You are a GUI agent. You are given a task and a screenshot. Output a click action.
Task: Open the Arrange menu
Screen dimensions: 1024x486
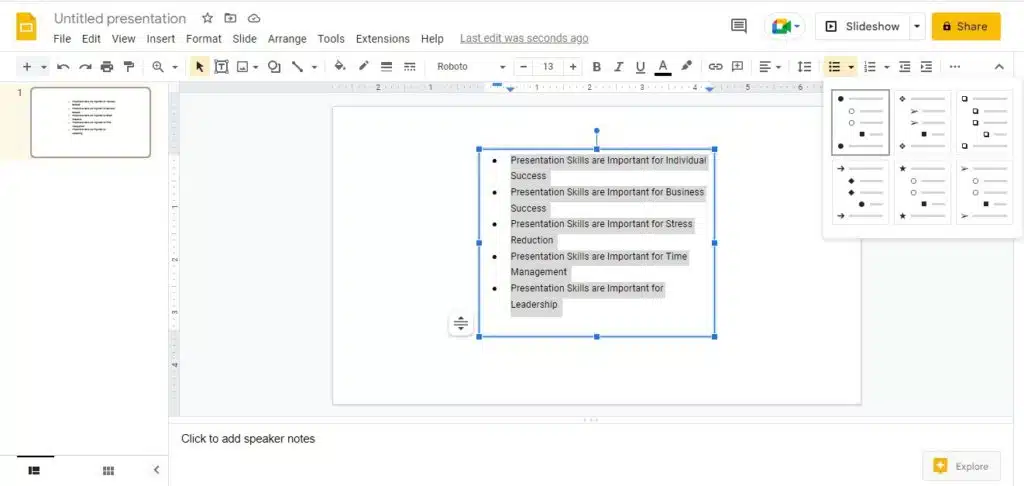(x=288, y=39)
